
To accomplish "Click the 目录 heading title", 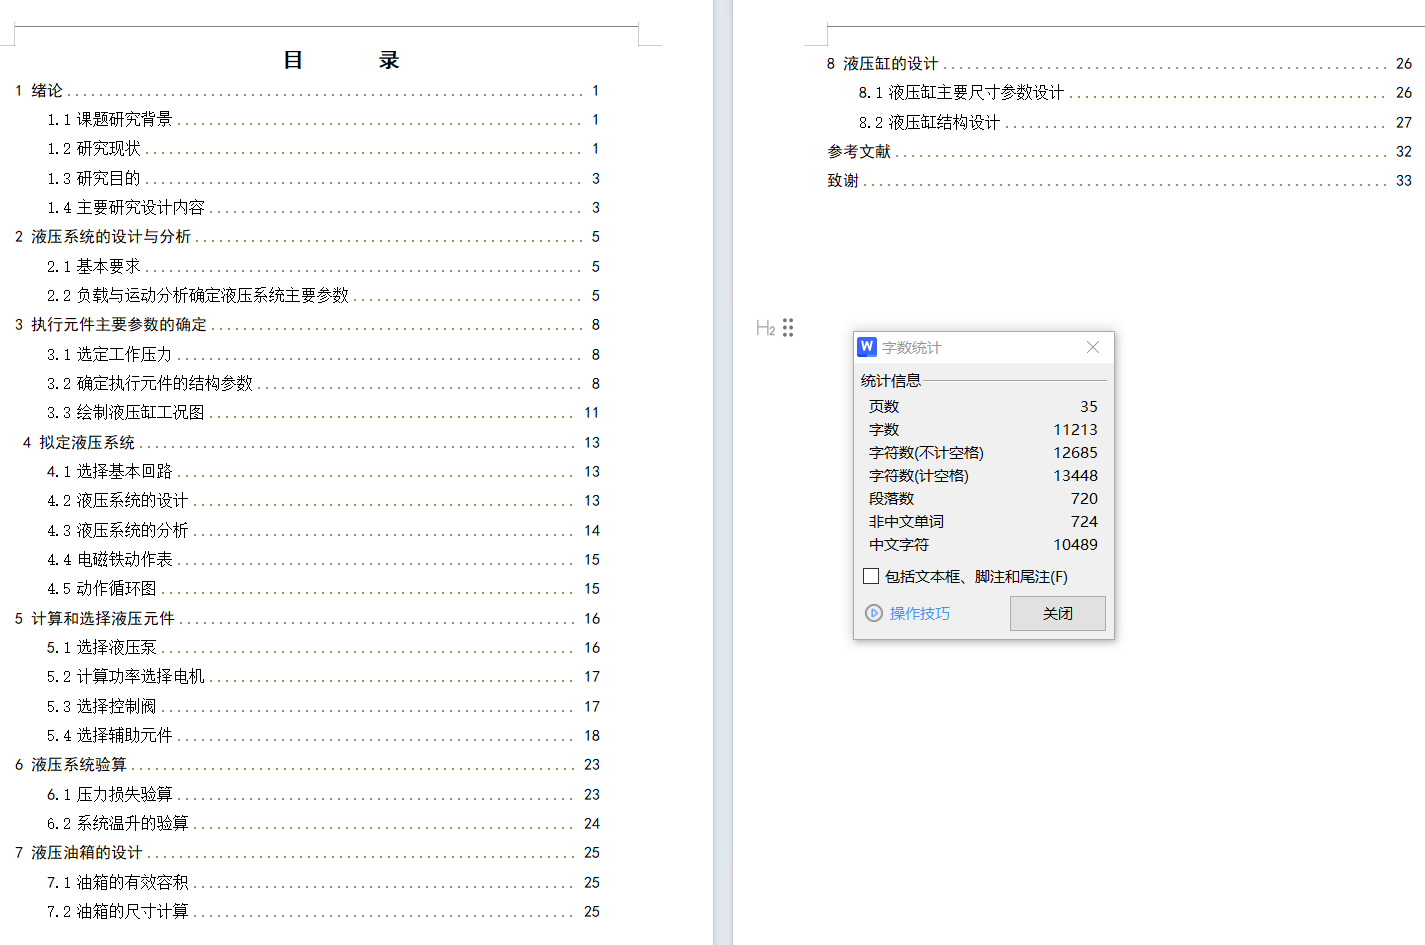I will pos(341,60).
